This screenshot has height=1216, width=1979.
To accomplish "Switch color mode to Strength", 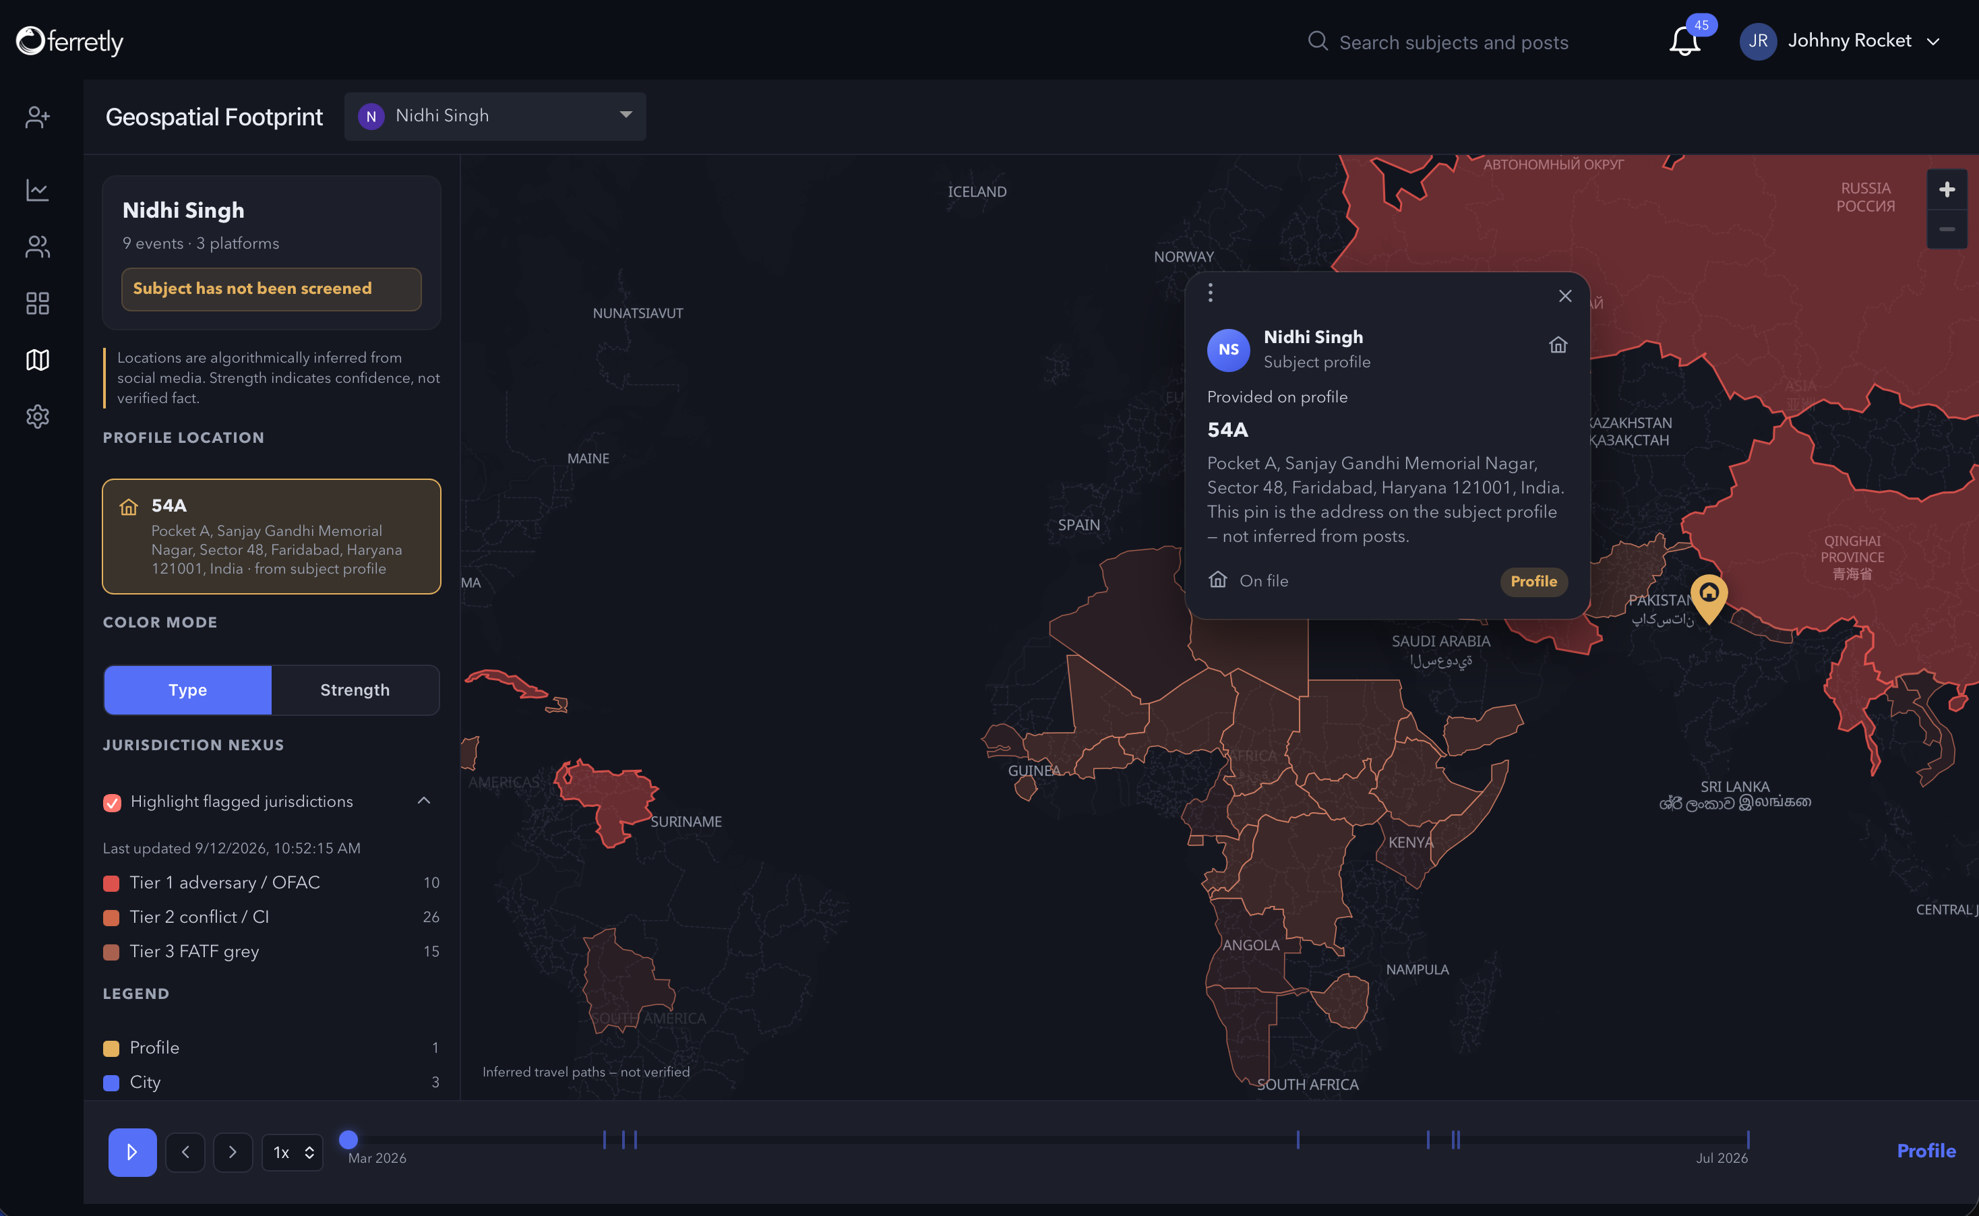I will tap(355, 690).
